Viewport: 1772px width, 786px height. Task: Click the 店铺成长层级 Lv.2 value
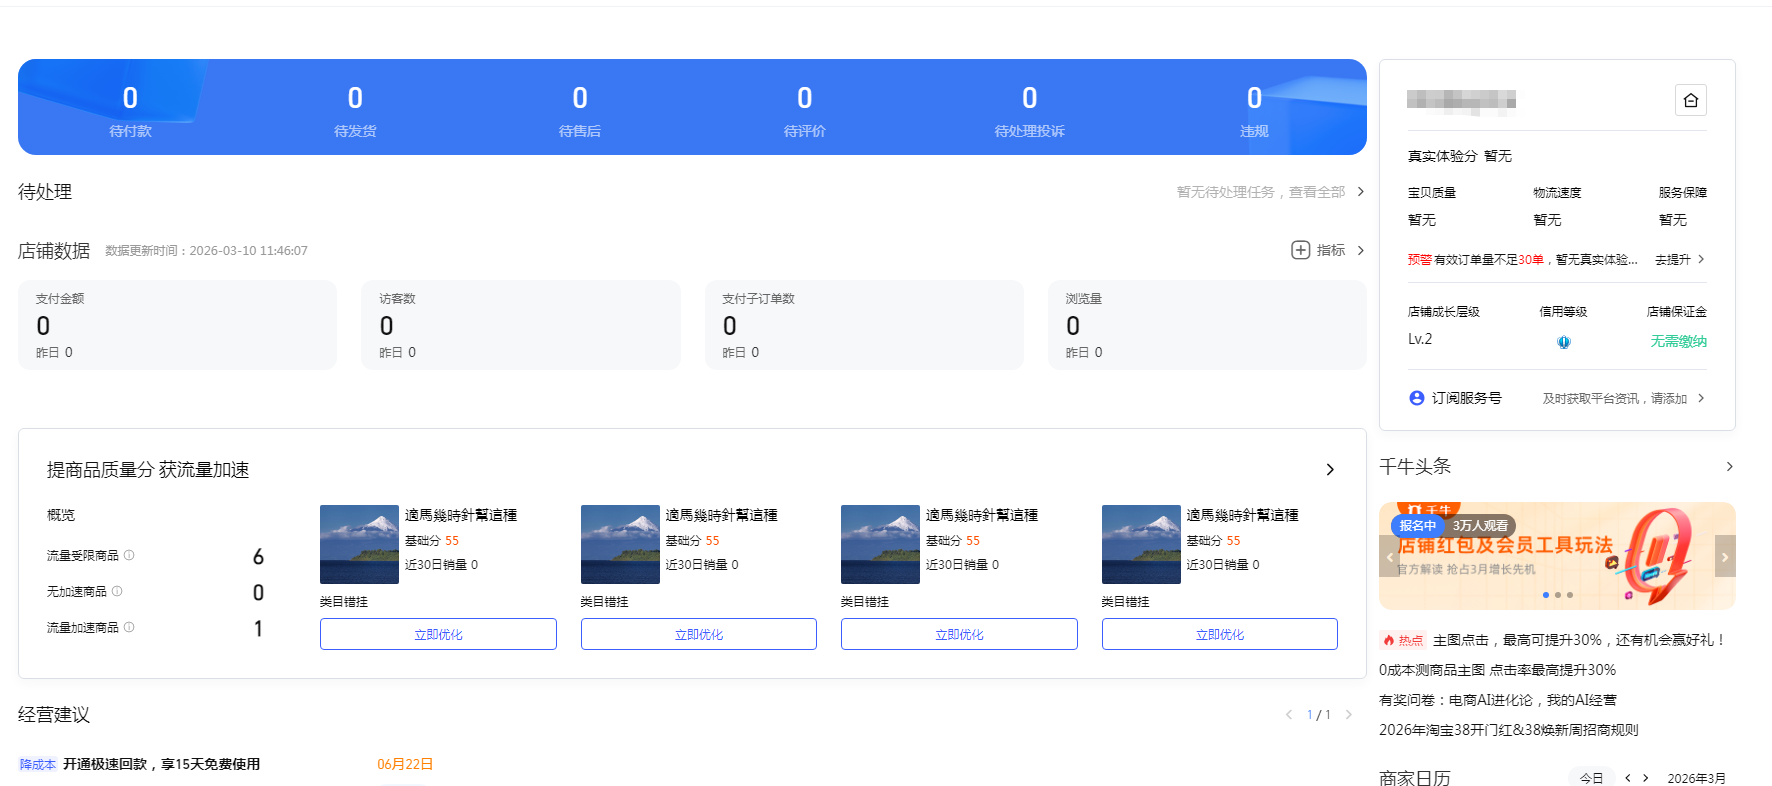click(x=1420, y=339)
